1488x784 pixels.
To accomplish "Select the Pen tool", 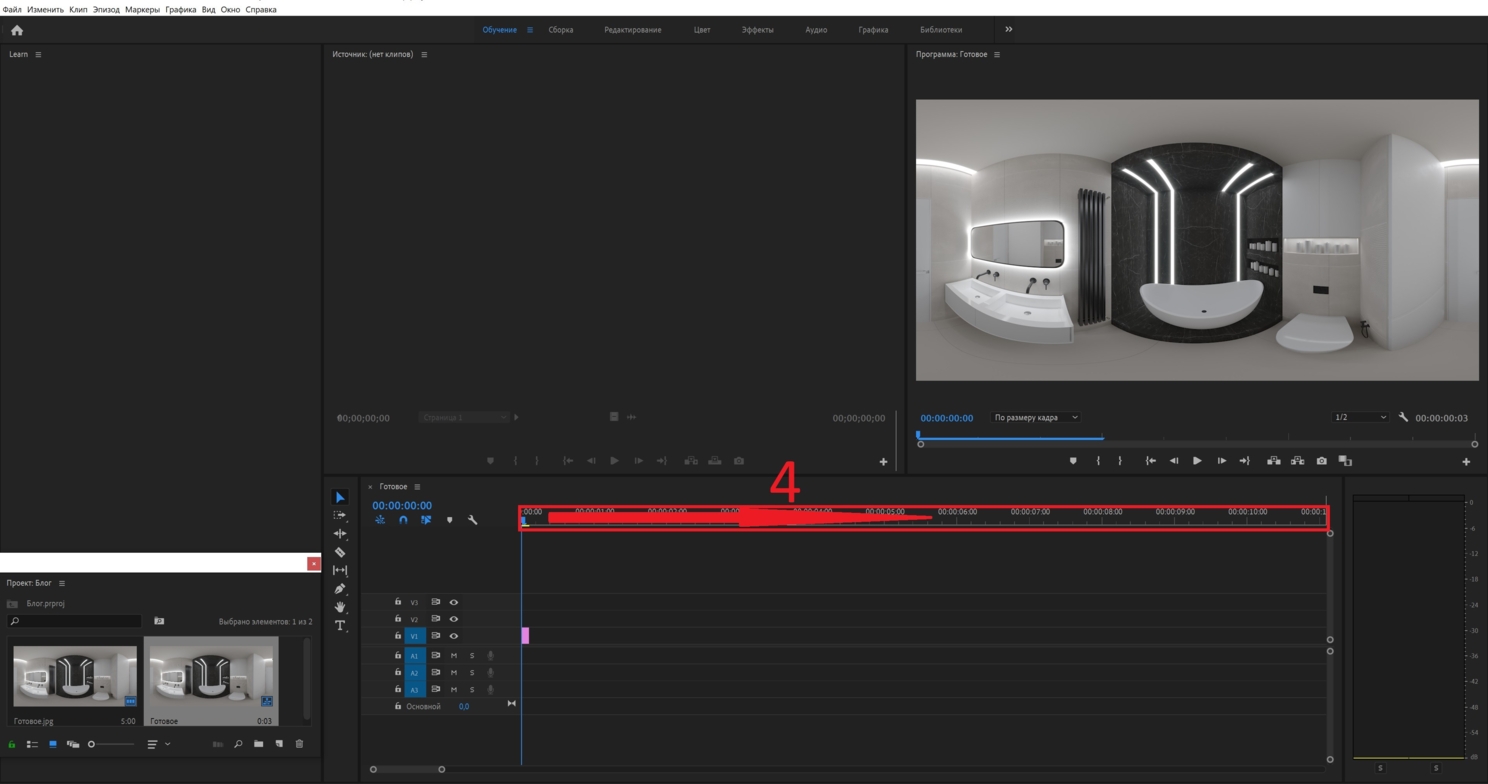I will 340,589.
